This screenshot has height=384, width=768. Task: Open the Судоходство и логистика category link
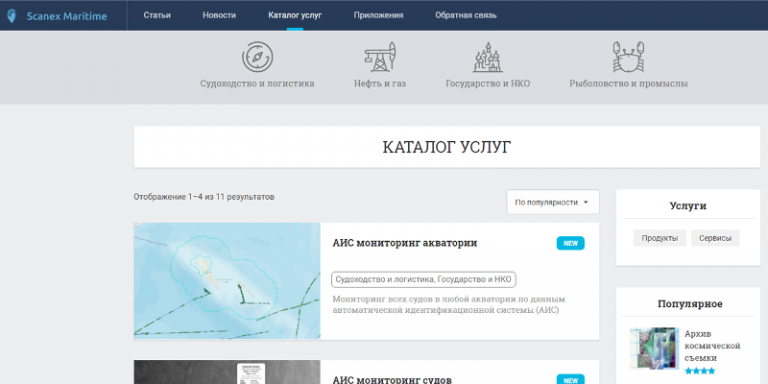257,84
